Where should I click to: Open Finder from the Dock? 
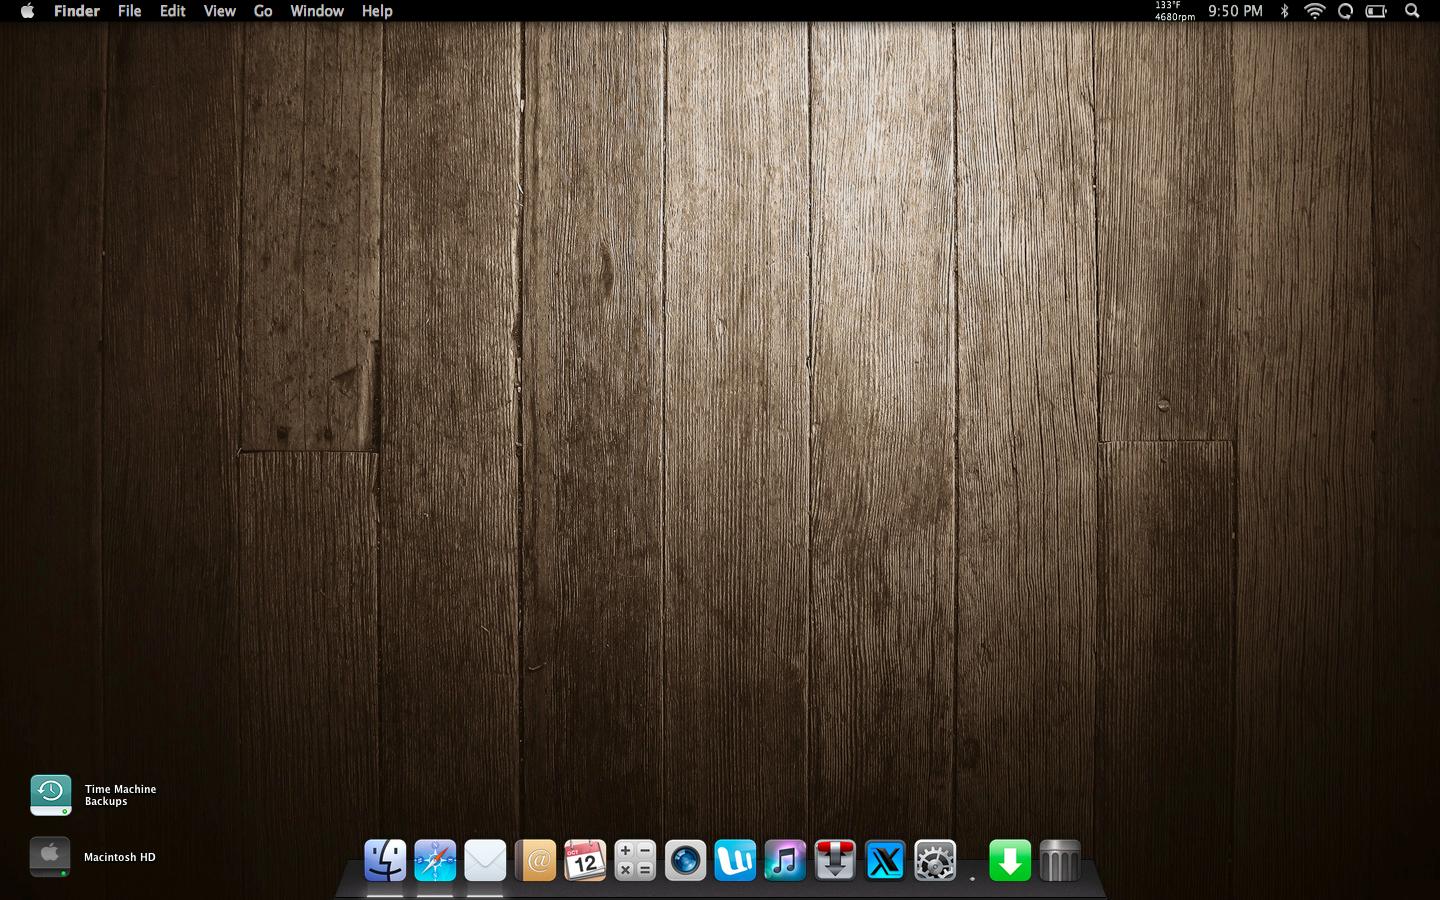pos(385,860)
